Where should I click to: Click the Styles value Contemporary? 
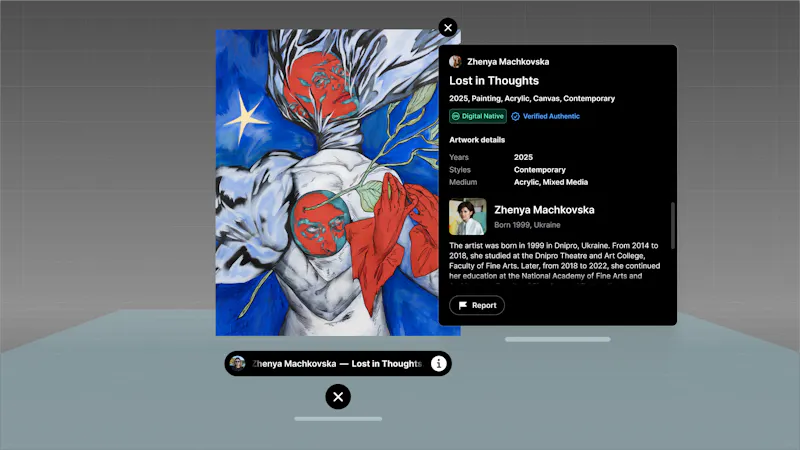[540, 170]
